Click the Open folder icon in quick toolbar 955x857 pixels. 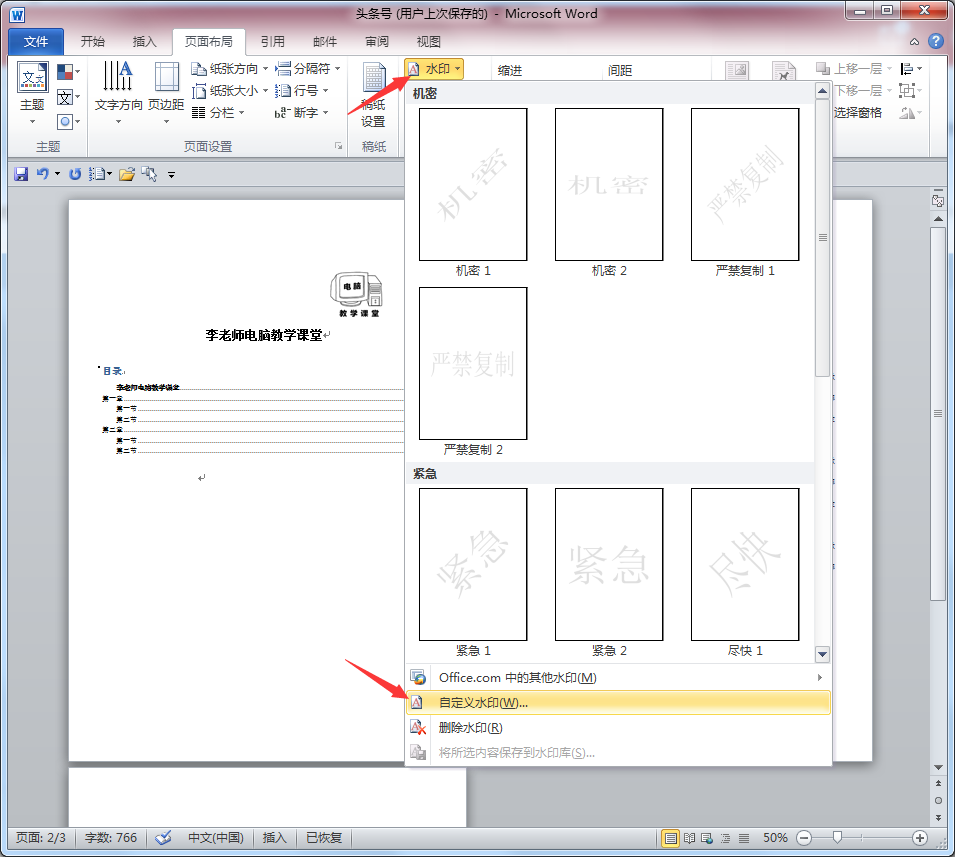click(x=126, y=174)
